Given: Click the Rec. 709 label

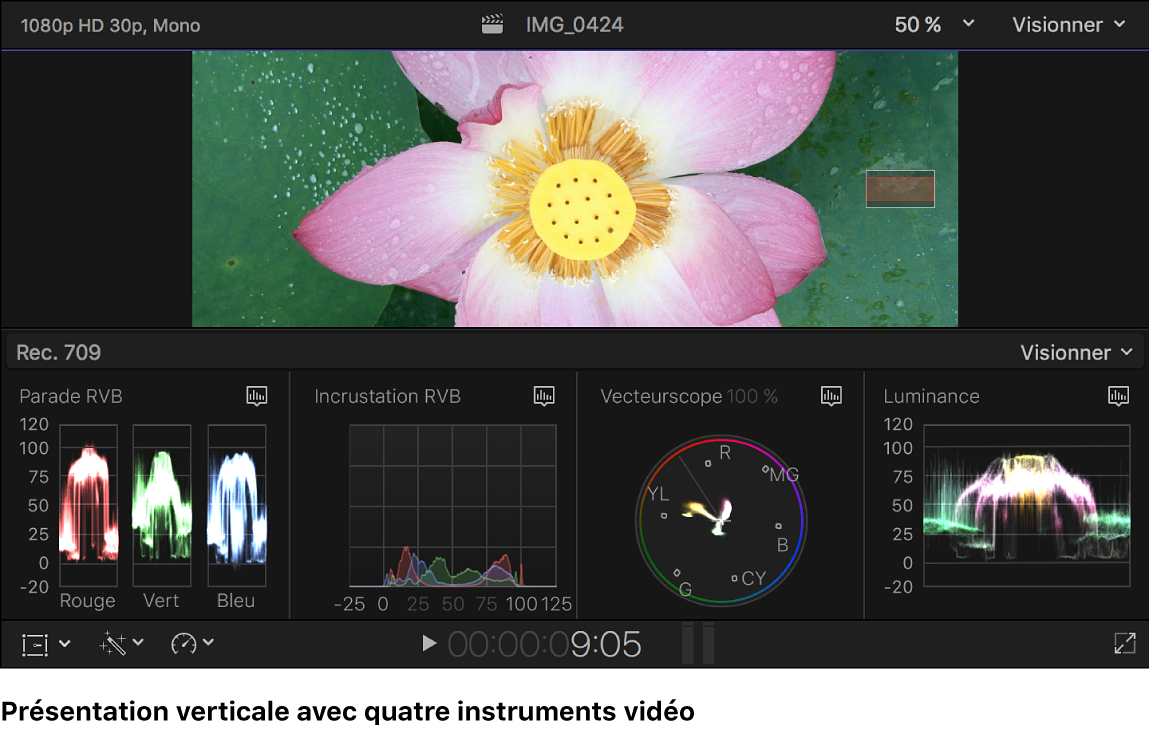Looking at the screenshot, I should (55, 352).
